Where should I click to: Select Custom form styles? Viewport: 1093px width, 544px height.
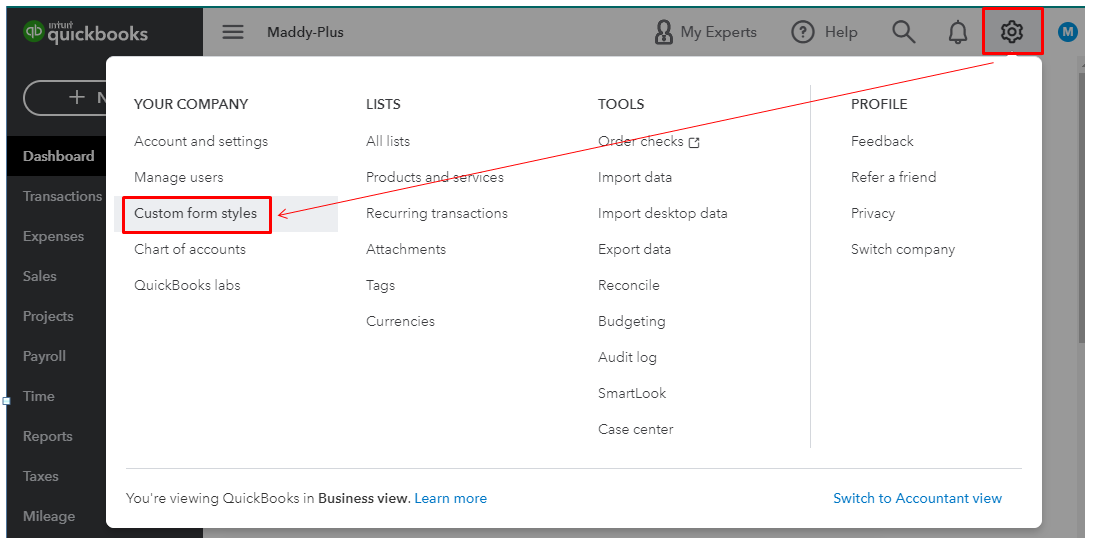coord(196,213)
